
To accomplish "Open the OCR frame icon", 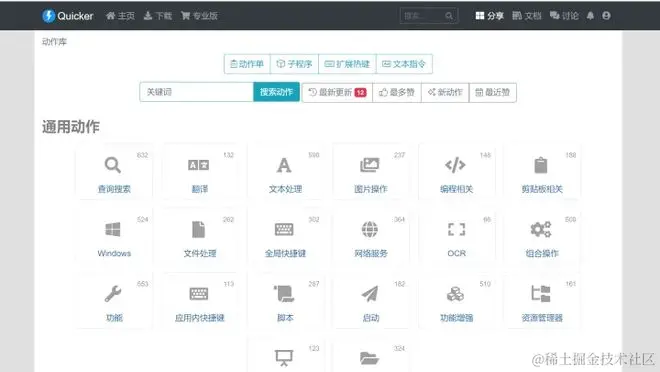I will [x=456, y=229].
